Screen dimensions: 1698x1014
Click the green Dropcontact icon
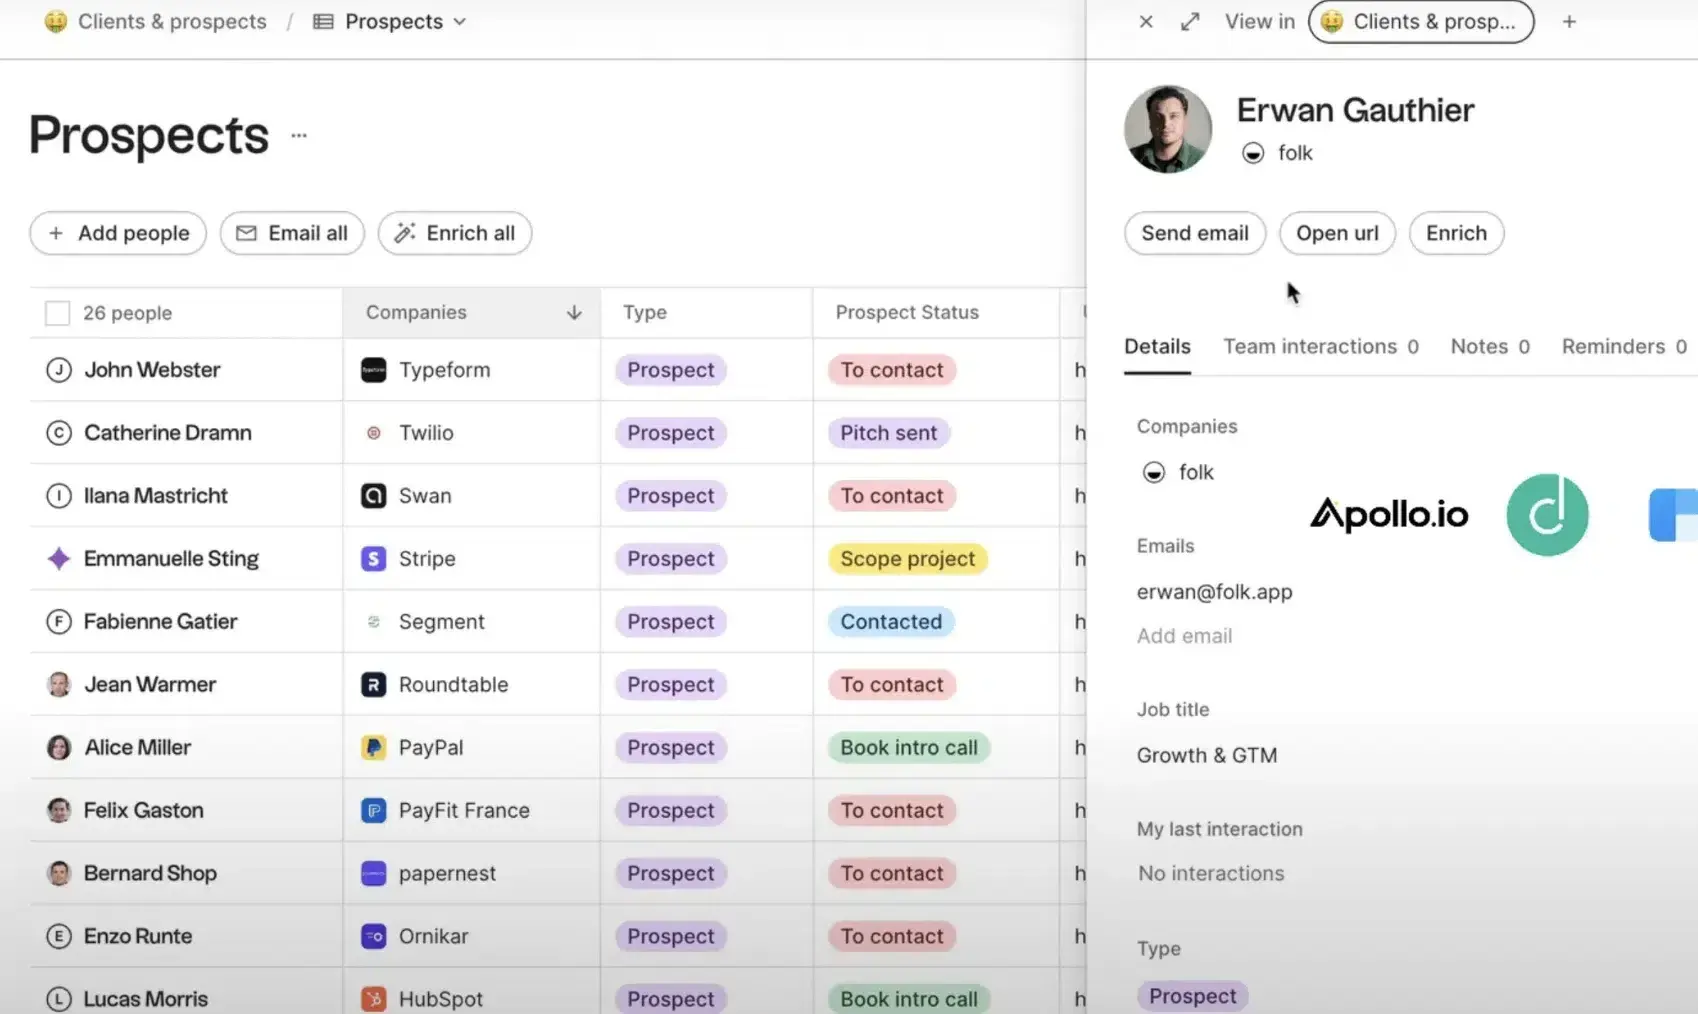pyautogui.click(x=1547, y=514)
